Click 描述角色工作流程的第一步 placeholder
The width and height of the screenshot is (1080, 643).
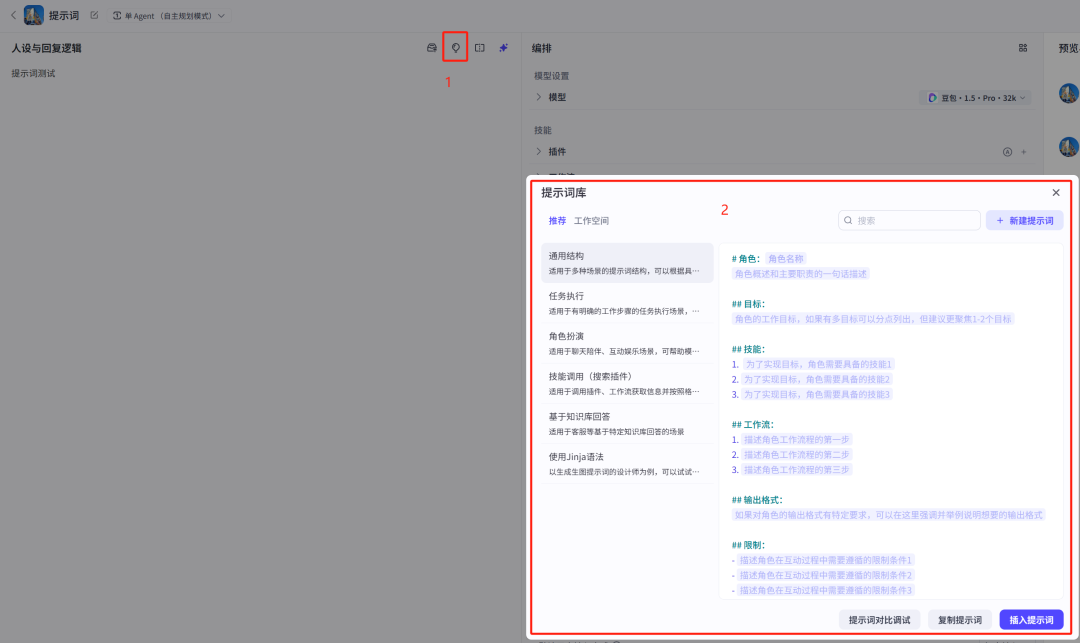point(797,439)
